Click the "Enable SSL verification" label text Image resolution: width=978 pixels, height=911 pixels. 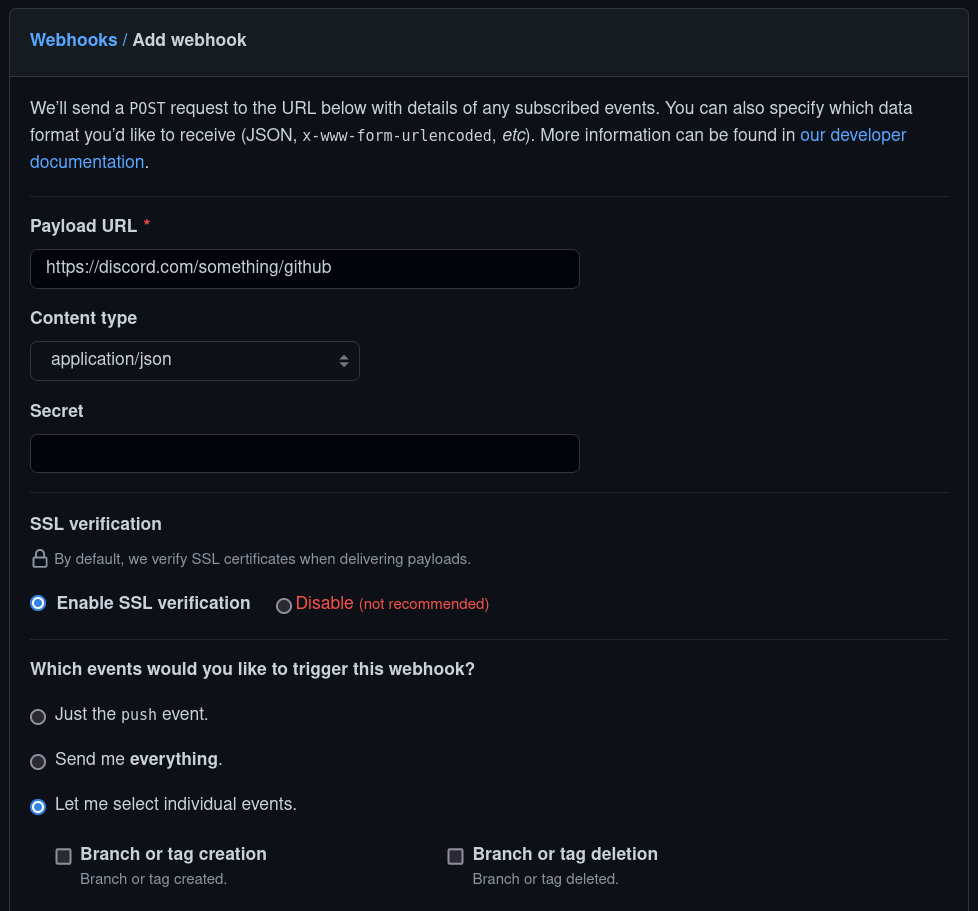pos(153,603)
